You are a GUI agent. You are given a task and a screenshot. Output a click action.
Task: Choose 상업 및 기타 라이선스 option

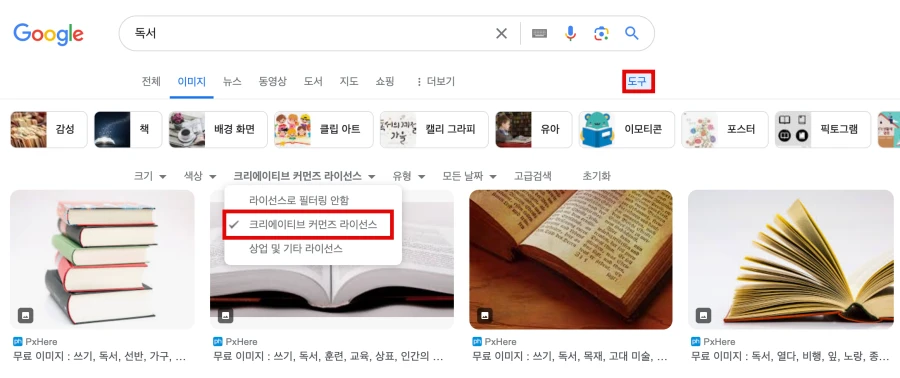pos(313,249)
